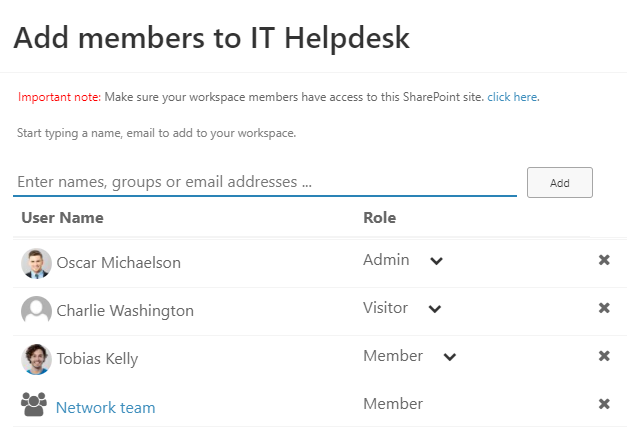Remove Charlie Washington with the X icon
This screenshot has height=429, width=627.
click(604, 308)
